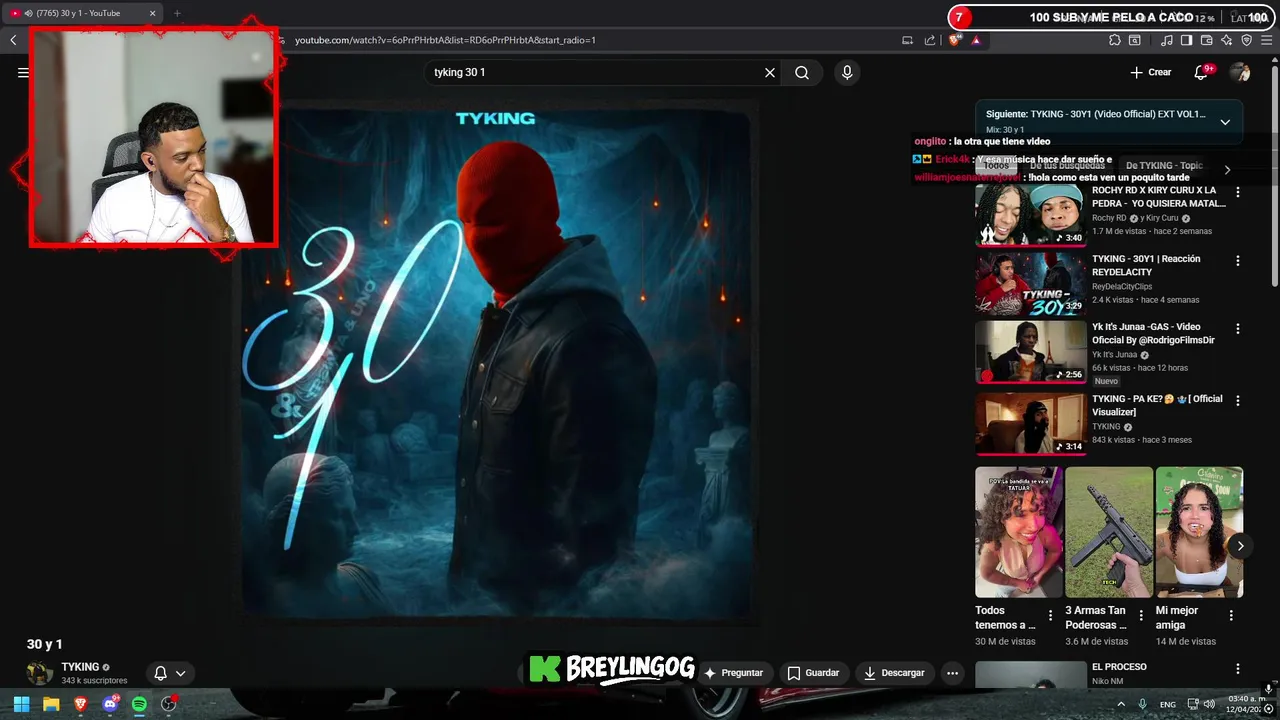
Task: Open options for 'Mi mejor amiga' short
Action: pyautogui.click(x=1231, y=616)
